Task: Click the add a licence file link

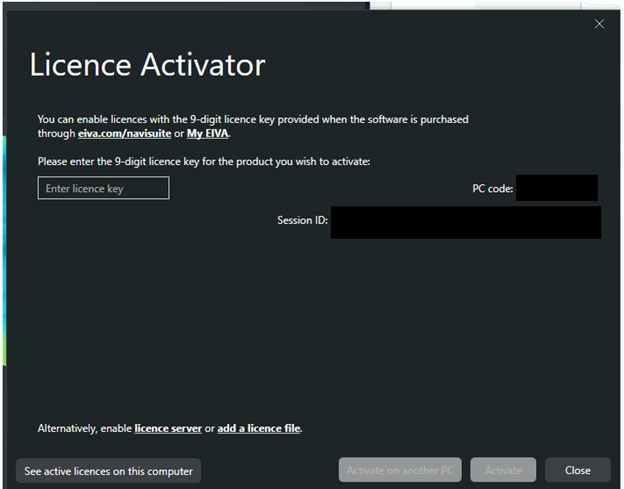Action: tap(259, 429)
